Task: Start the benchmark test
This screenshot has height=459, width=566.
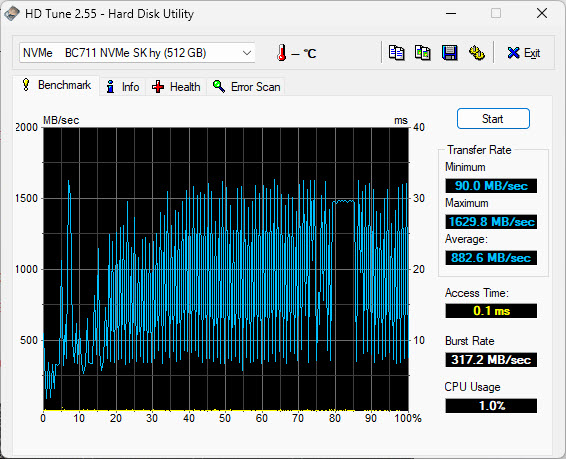Action: tap(493, 119)
